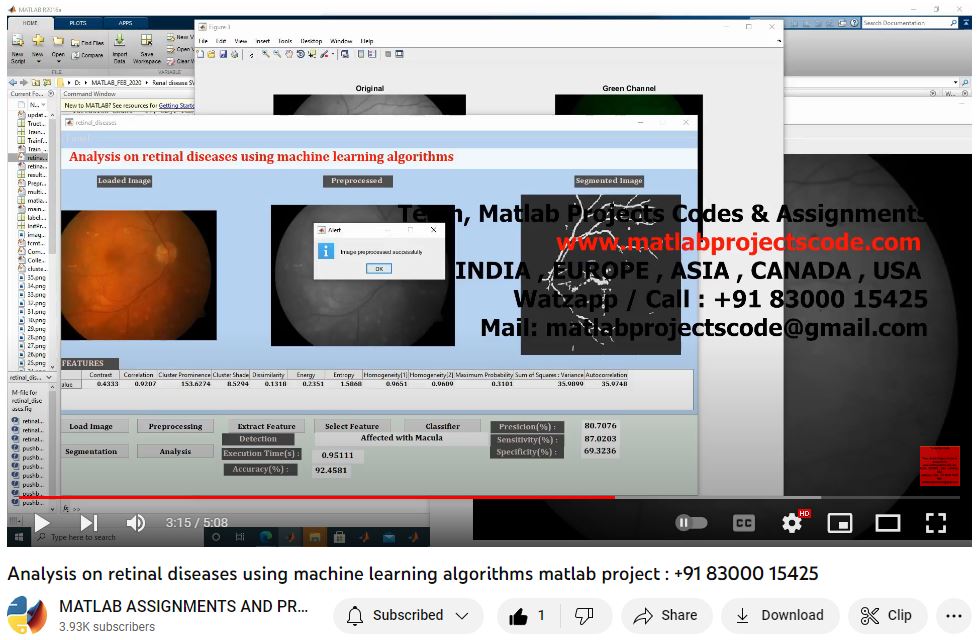Image resolution: width=979 pixels, height=640 pixels.
Task: Click the Select Feature button
Action: [x=351, y=426]
